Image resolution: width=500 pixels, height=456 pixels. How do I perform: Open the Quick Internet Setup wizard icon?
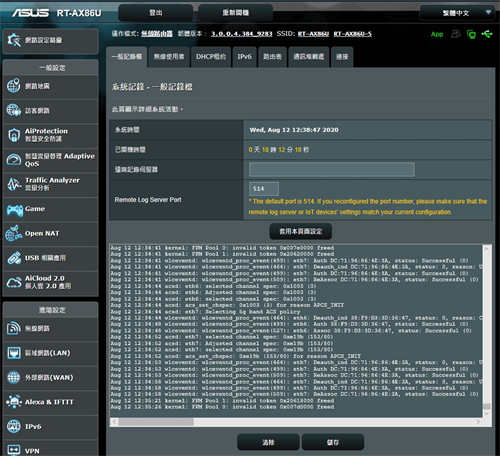point(14,40)
